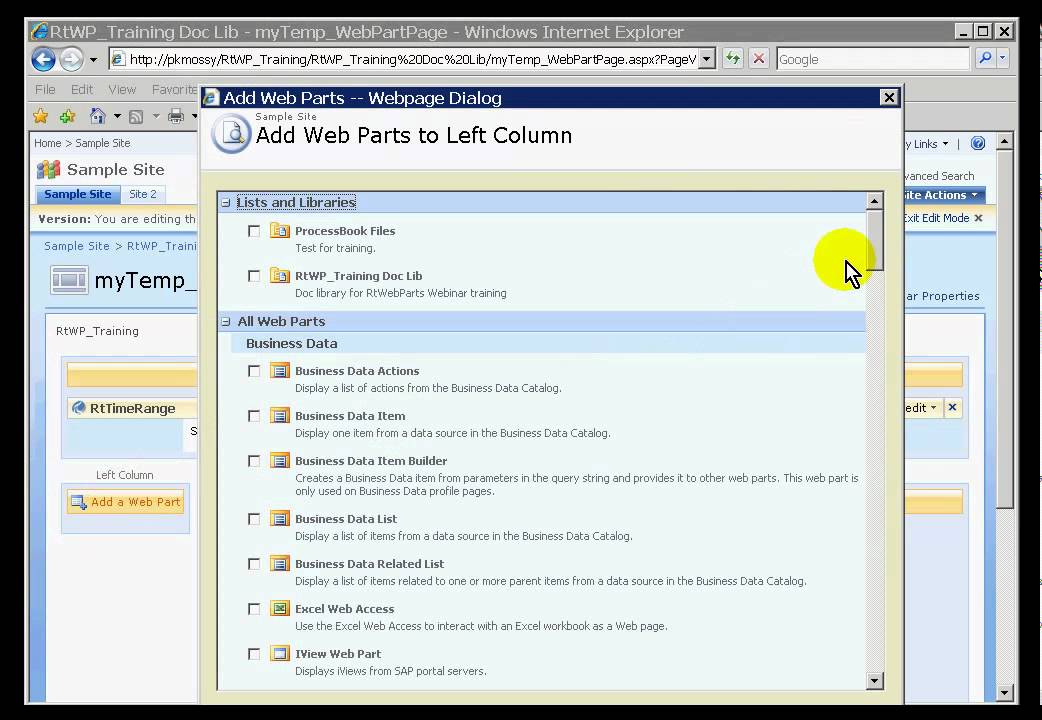
Task: Click the Home page icon
Action: (98, 116)
